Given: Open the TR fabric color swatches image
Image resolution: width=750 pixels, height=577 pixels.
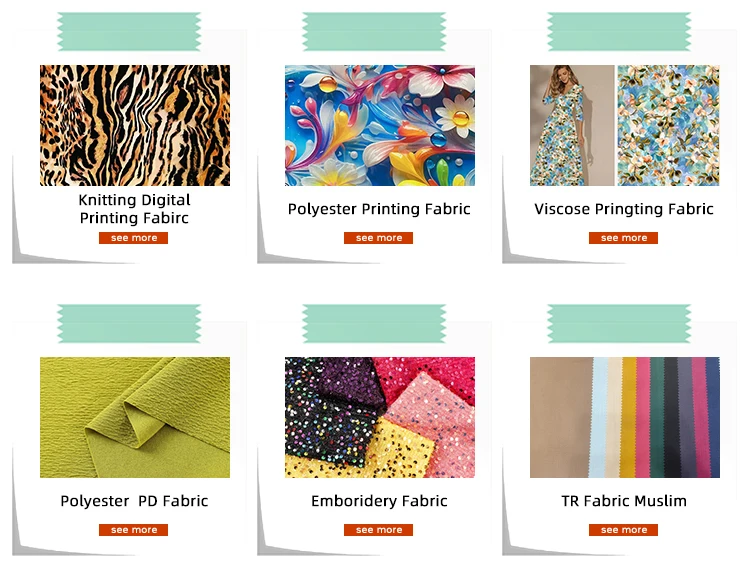Looking at the screenshot, I should coord(625,417).
